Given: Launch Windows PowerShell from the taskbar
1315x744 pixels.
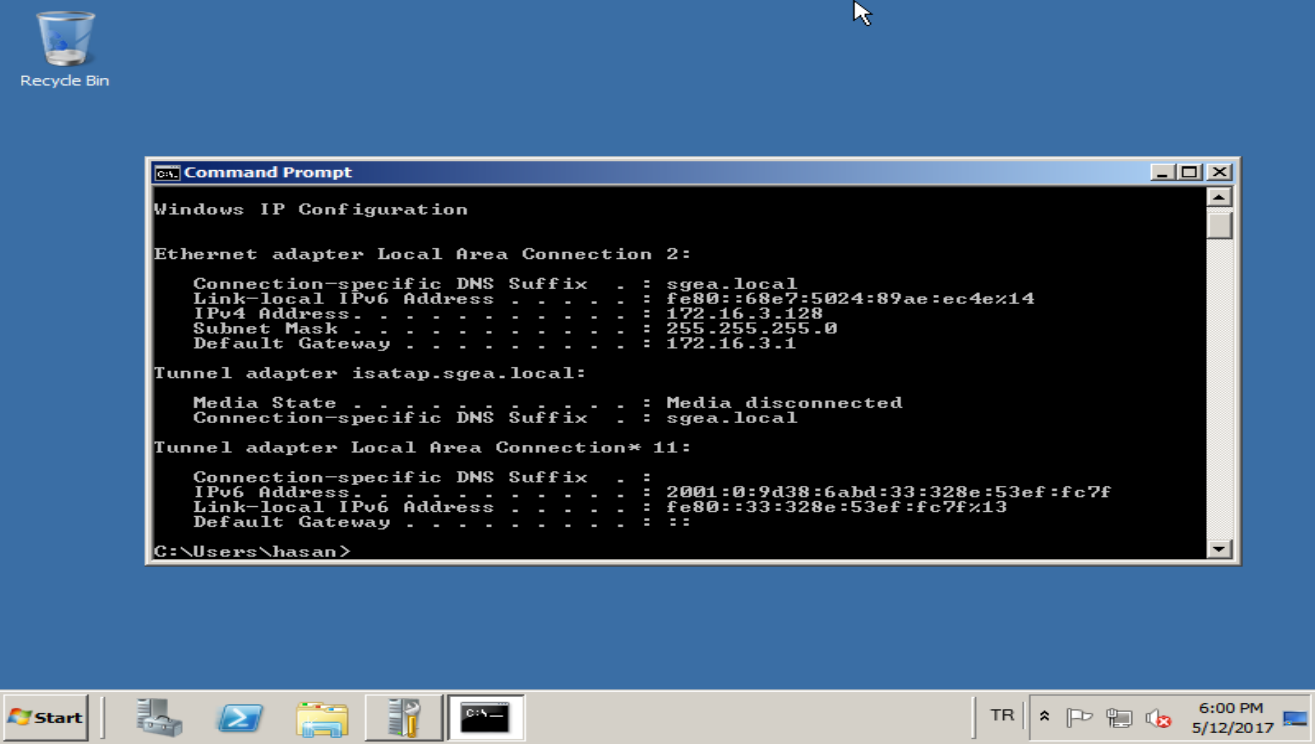Looking at the screenshot, I should coord(240,717).
